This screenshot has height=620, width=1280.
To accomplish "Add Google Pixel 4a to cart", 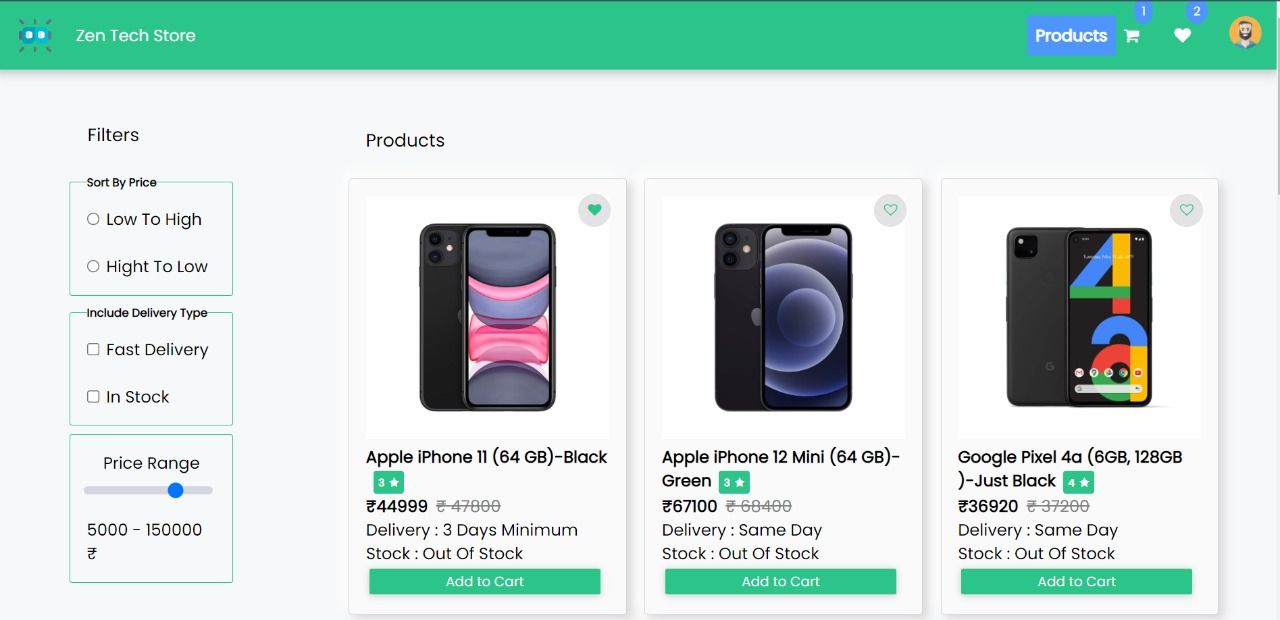I will pyautogui.click(x=1077, y=582).
